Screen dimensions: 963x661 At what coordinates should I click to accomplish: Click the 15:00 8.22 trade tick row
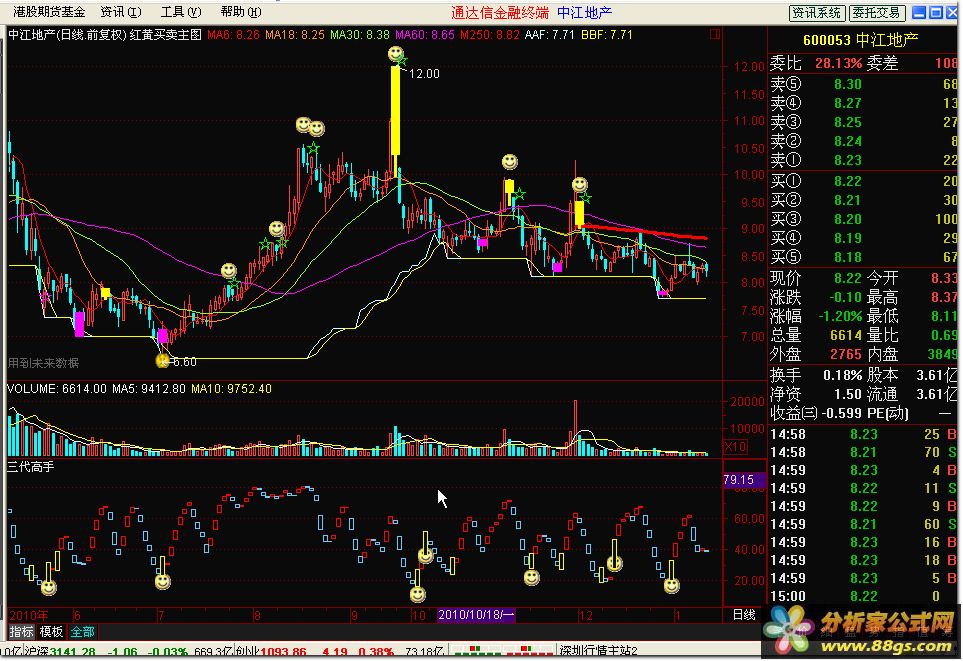(863, 596)
